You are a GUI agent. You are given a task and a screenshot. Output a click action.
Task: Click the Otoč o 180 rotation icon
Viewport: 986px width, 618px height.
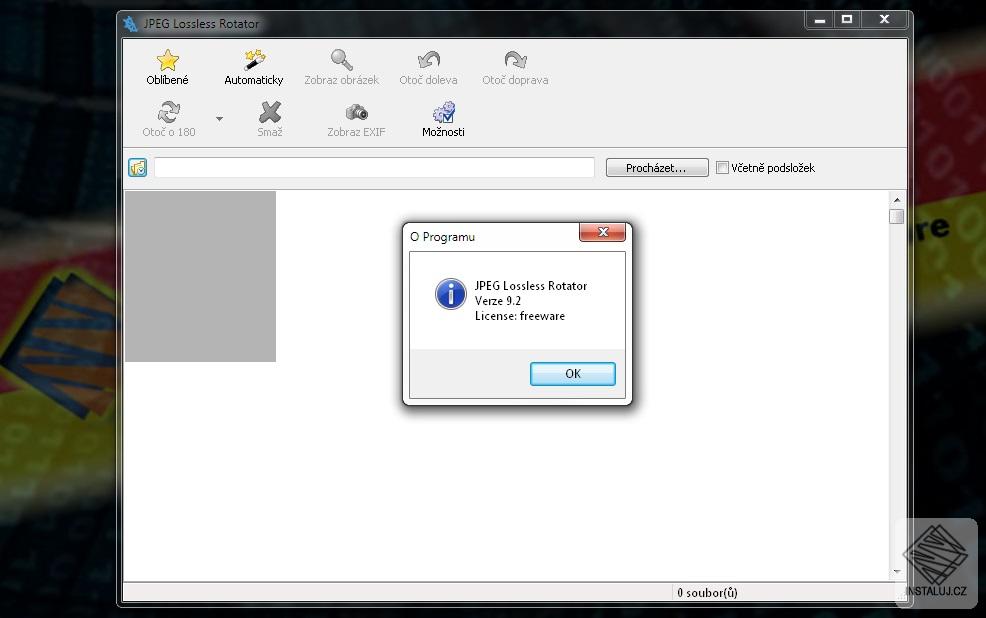point(167,110)
